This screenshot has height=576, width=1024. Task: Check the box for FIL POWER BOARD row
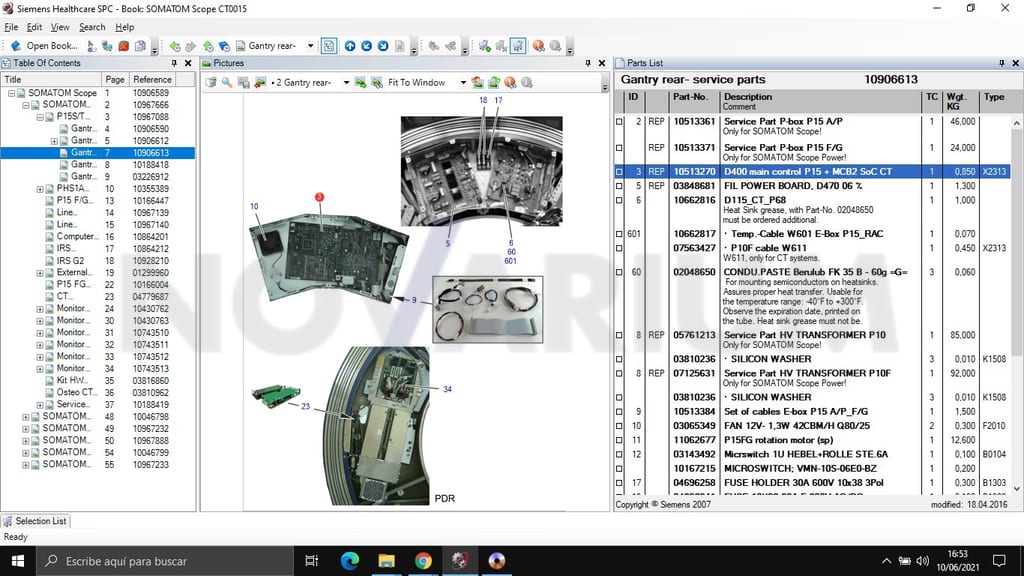(x=619, y=186)
